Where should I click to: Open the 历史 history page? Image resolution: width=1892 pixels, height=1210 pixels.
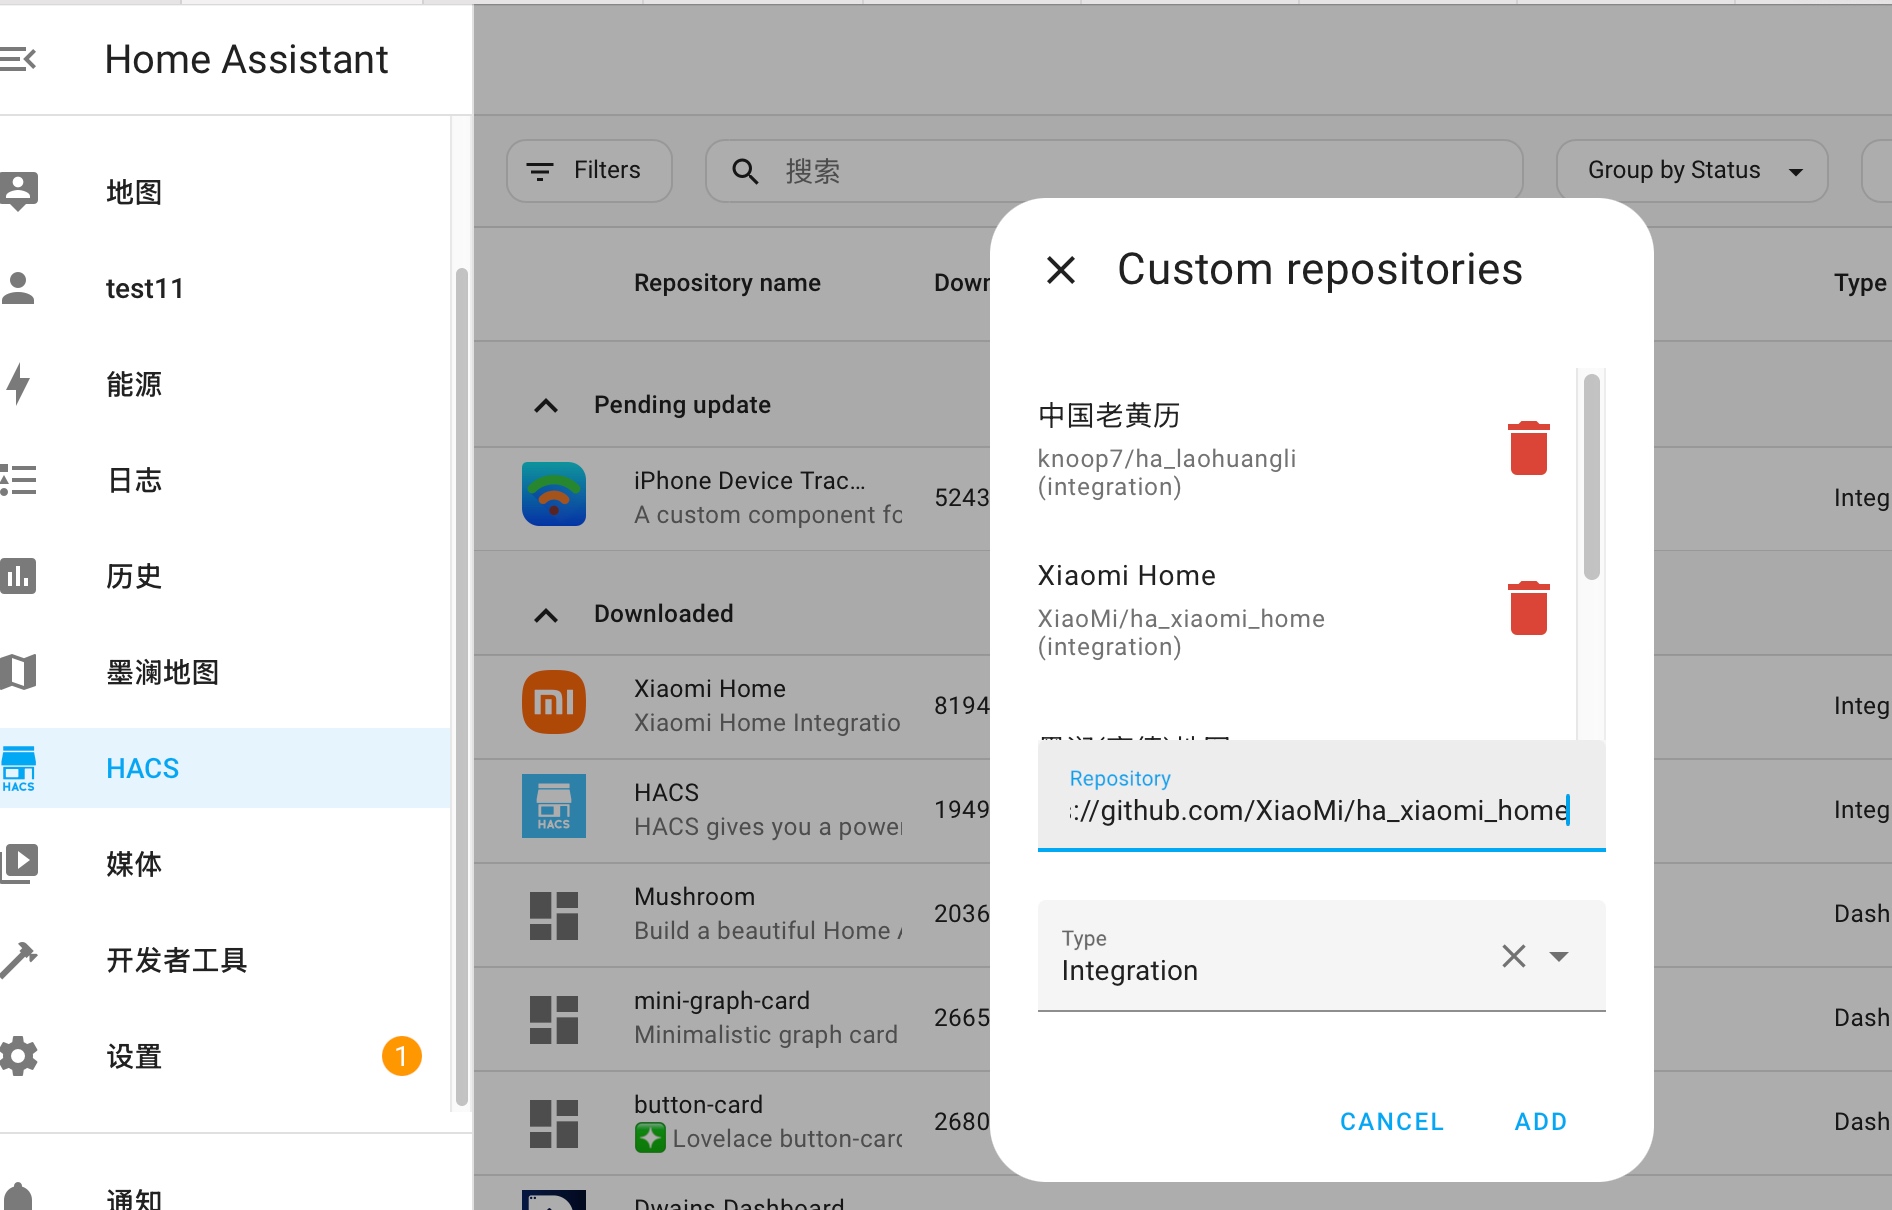point(225,576)
